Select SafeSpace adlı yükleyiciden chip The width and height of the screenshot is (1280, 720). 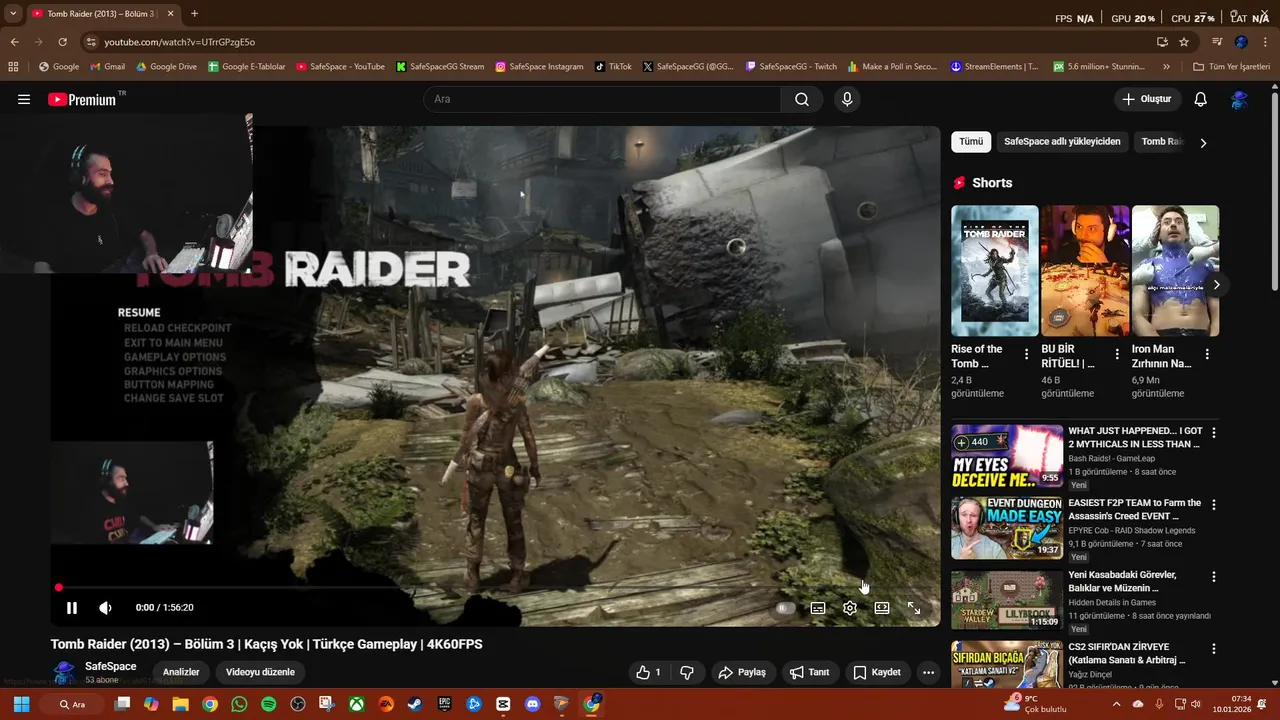(1062, 142)
